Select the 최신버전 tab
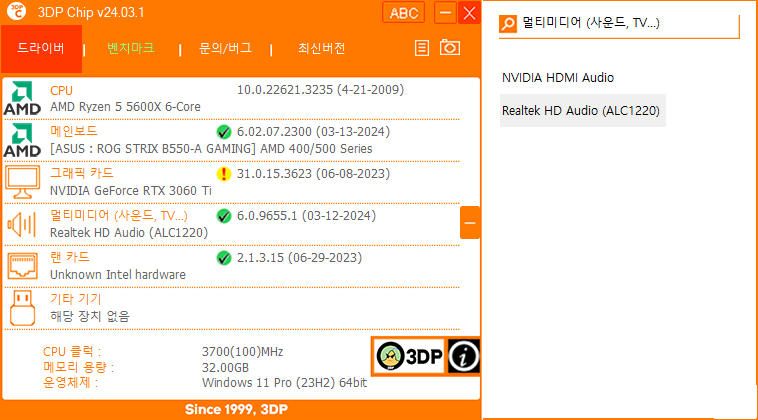 [x=321, y=48]
